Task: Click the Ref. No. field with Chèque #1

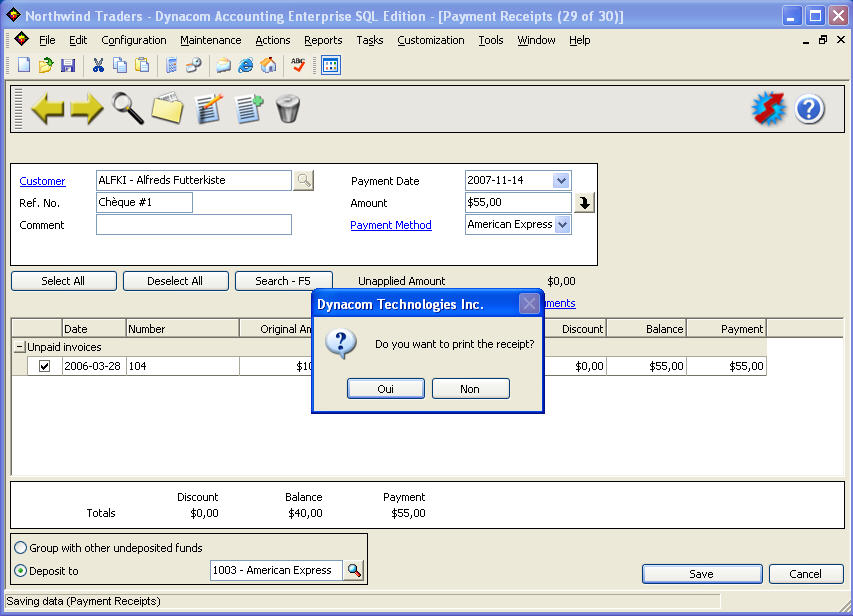Action: pyautogui.click(x=144, y=202)
